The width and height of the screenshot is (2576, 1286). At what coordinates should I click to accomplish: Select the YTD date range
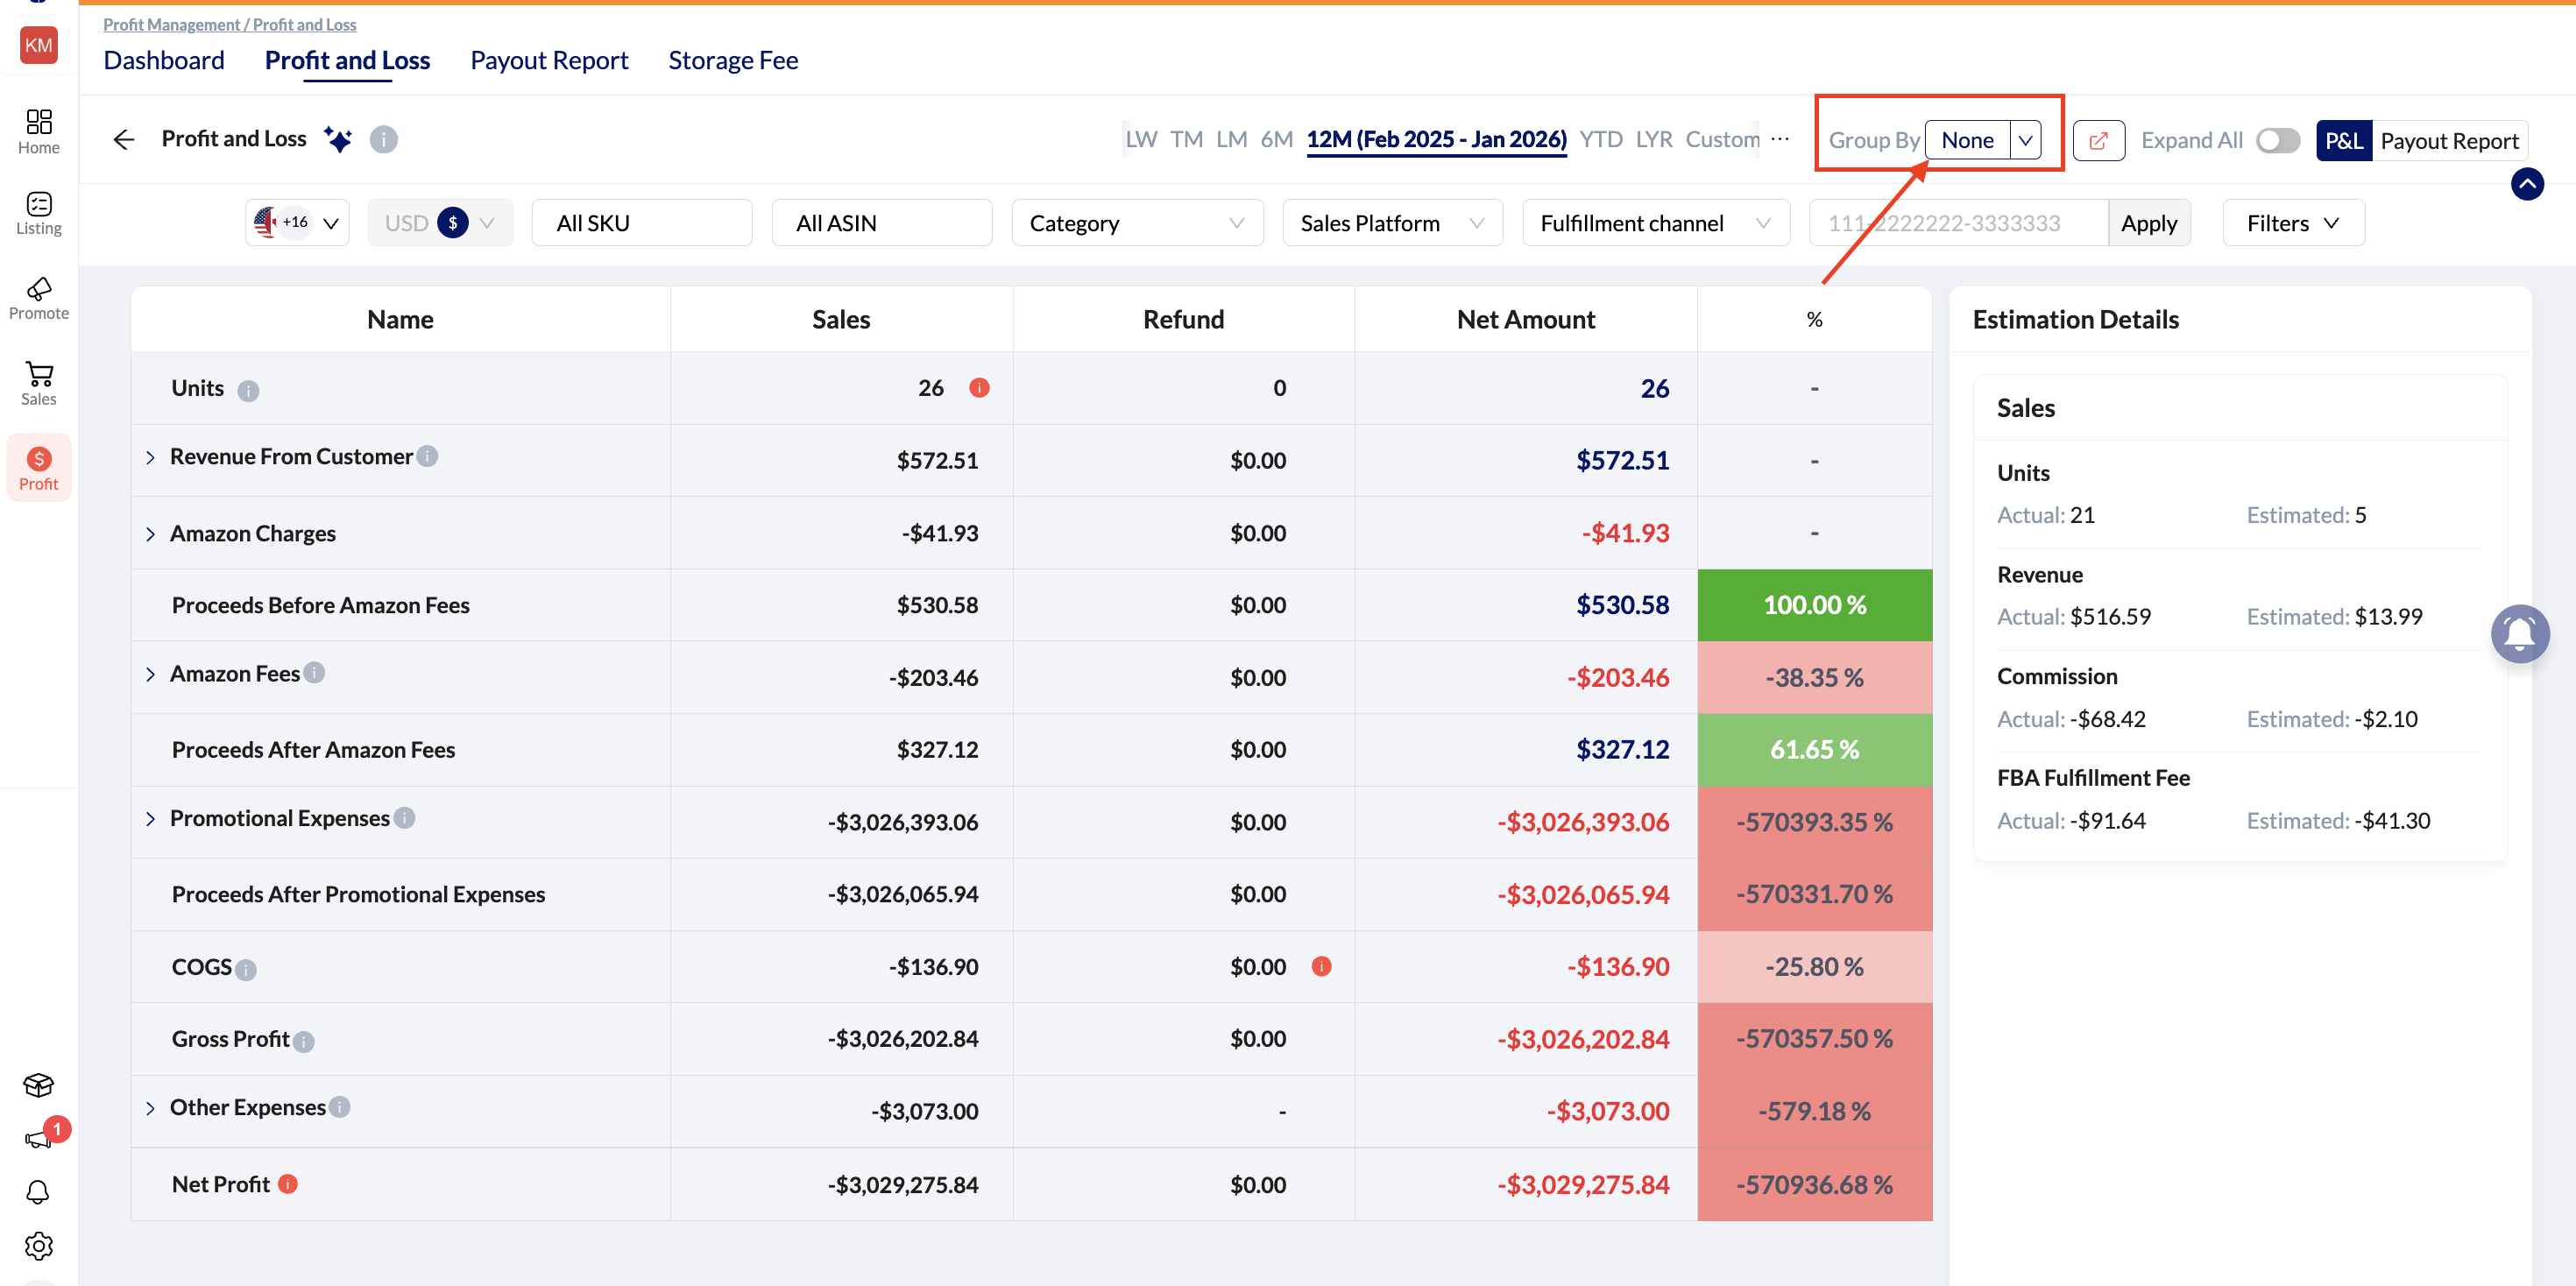click(x=1600, y=139)
